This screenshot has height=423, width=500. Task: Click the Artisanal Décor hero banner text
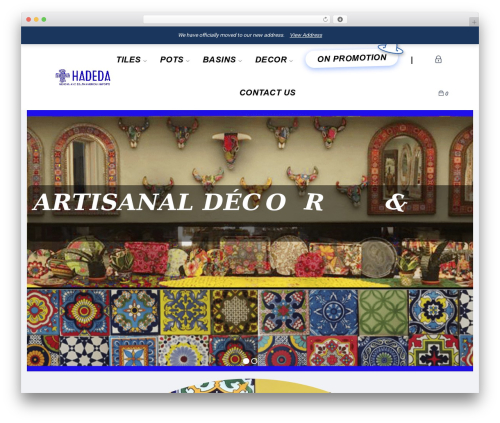220,202
